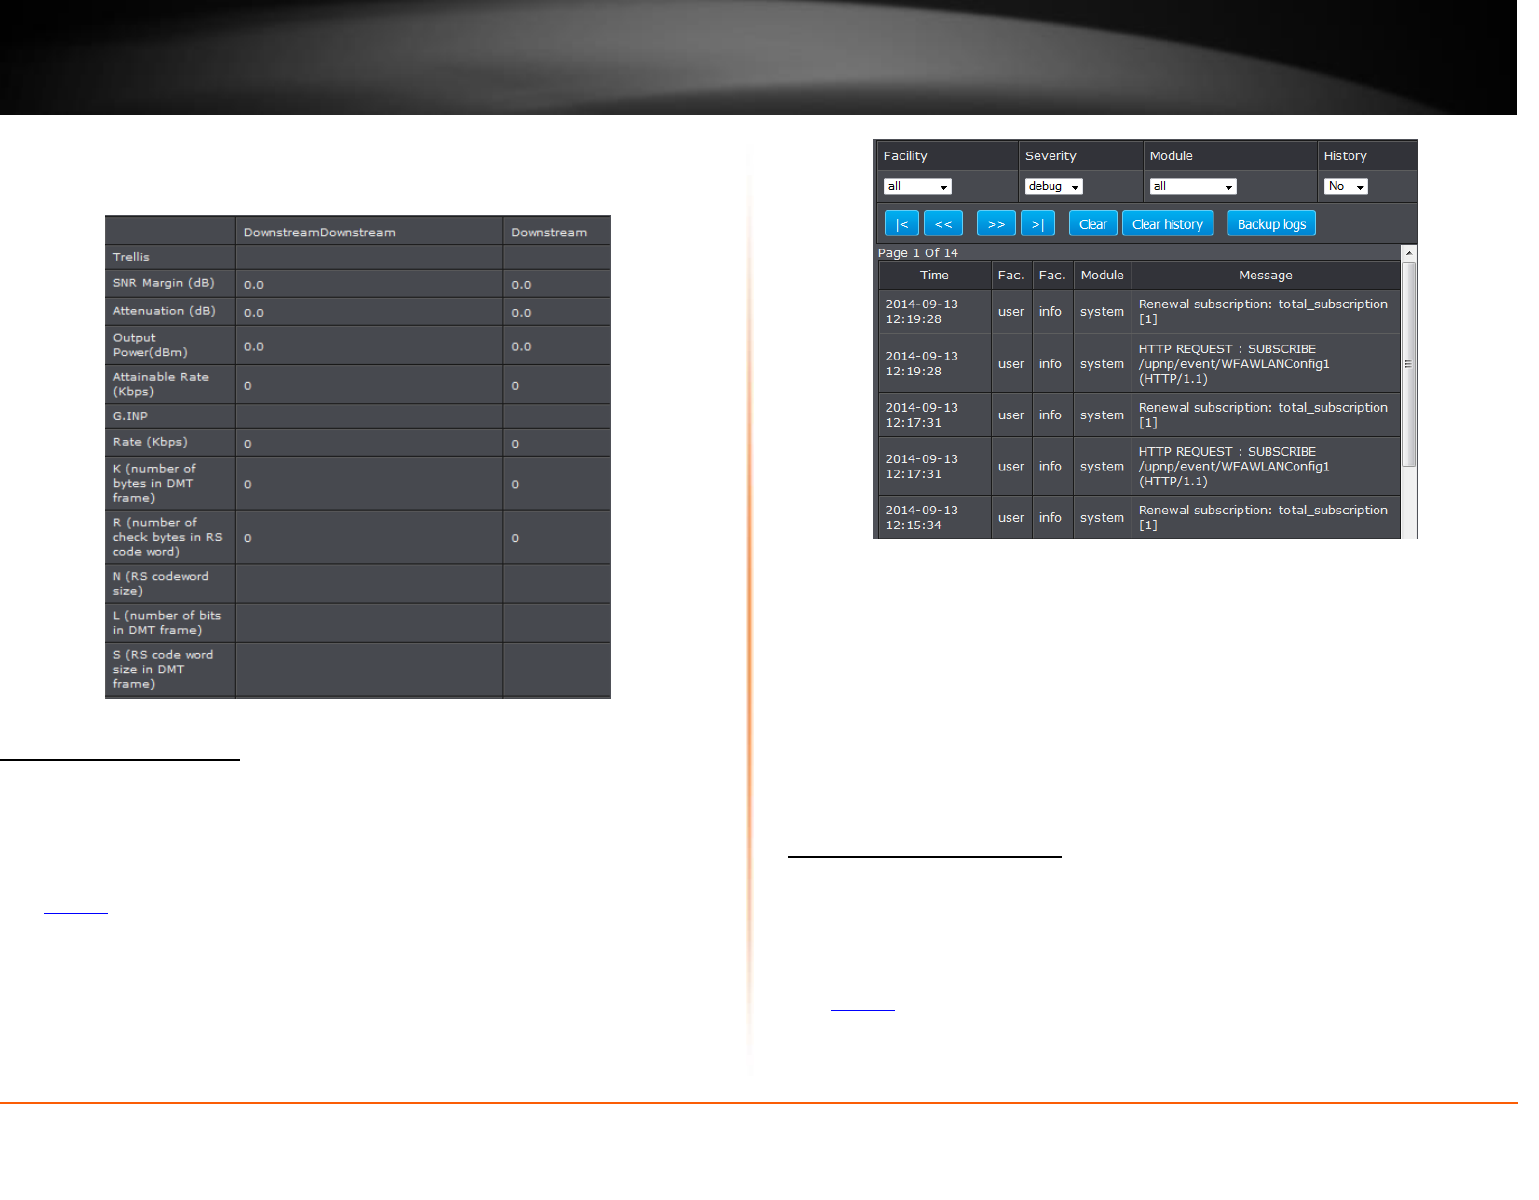Screen dimensions: 1539x1200
Task: Click the Module column header in log table
Action: (x=1102, y=275)
